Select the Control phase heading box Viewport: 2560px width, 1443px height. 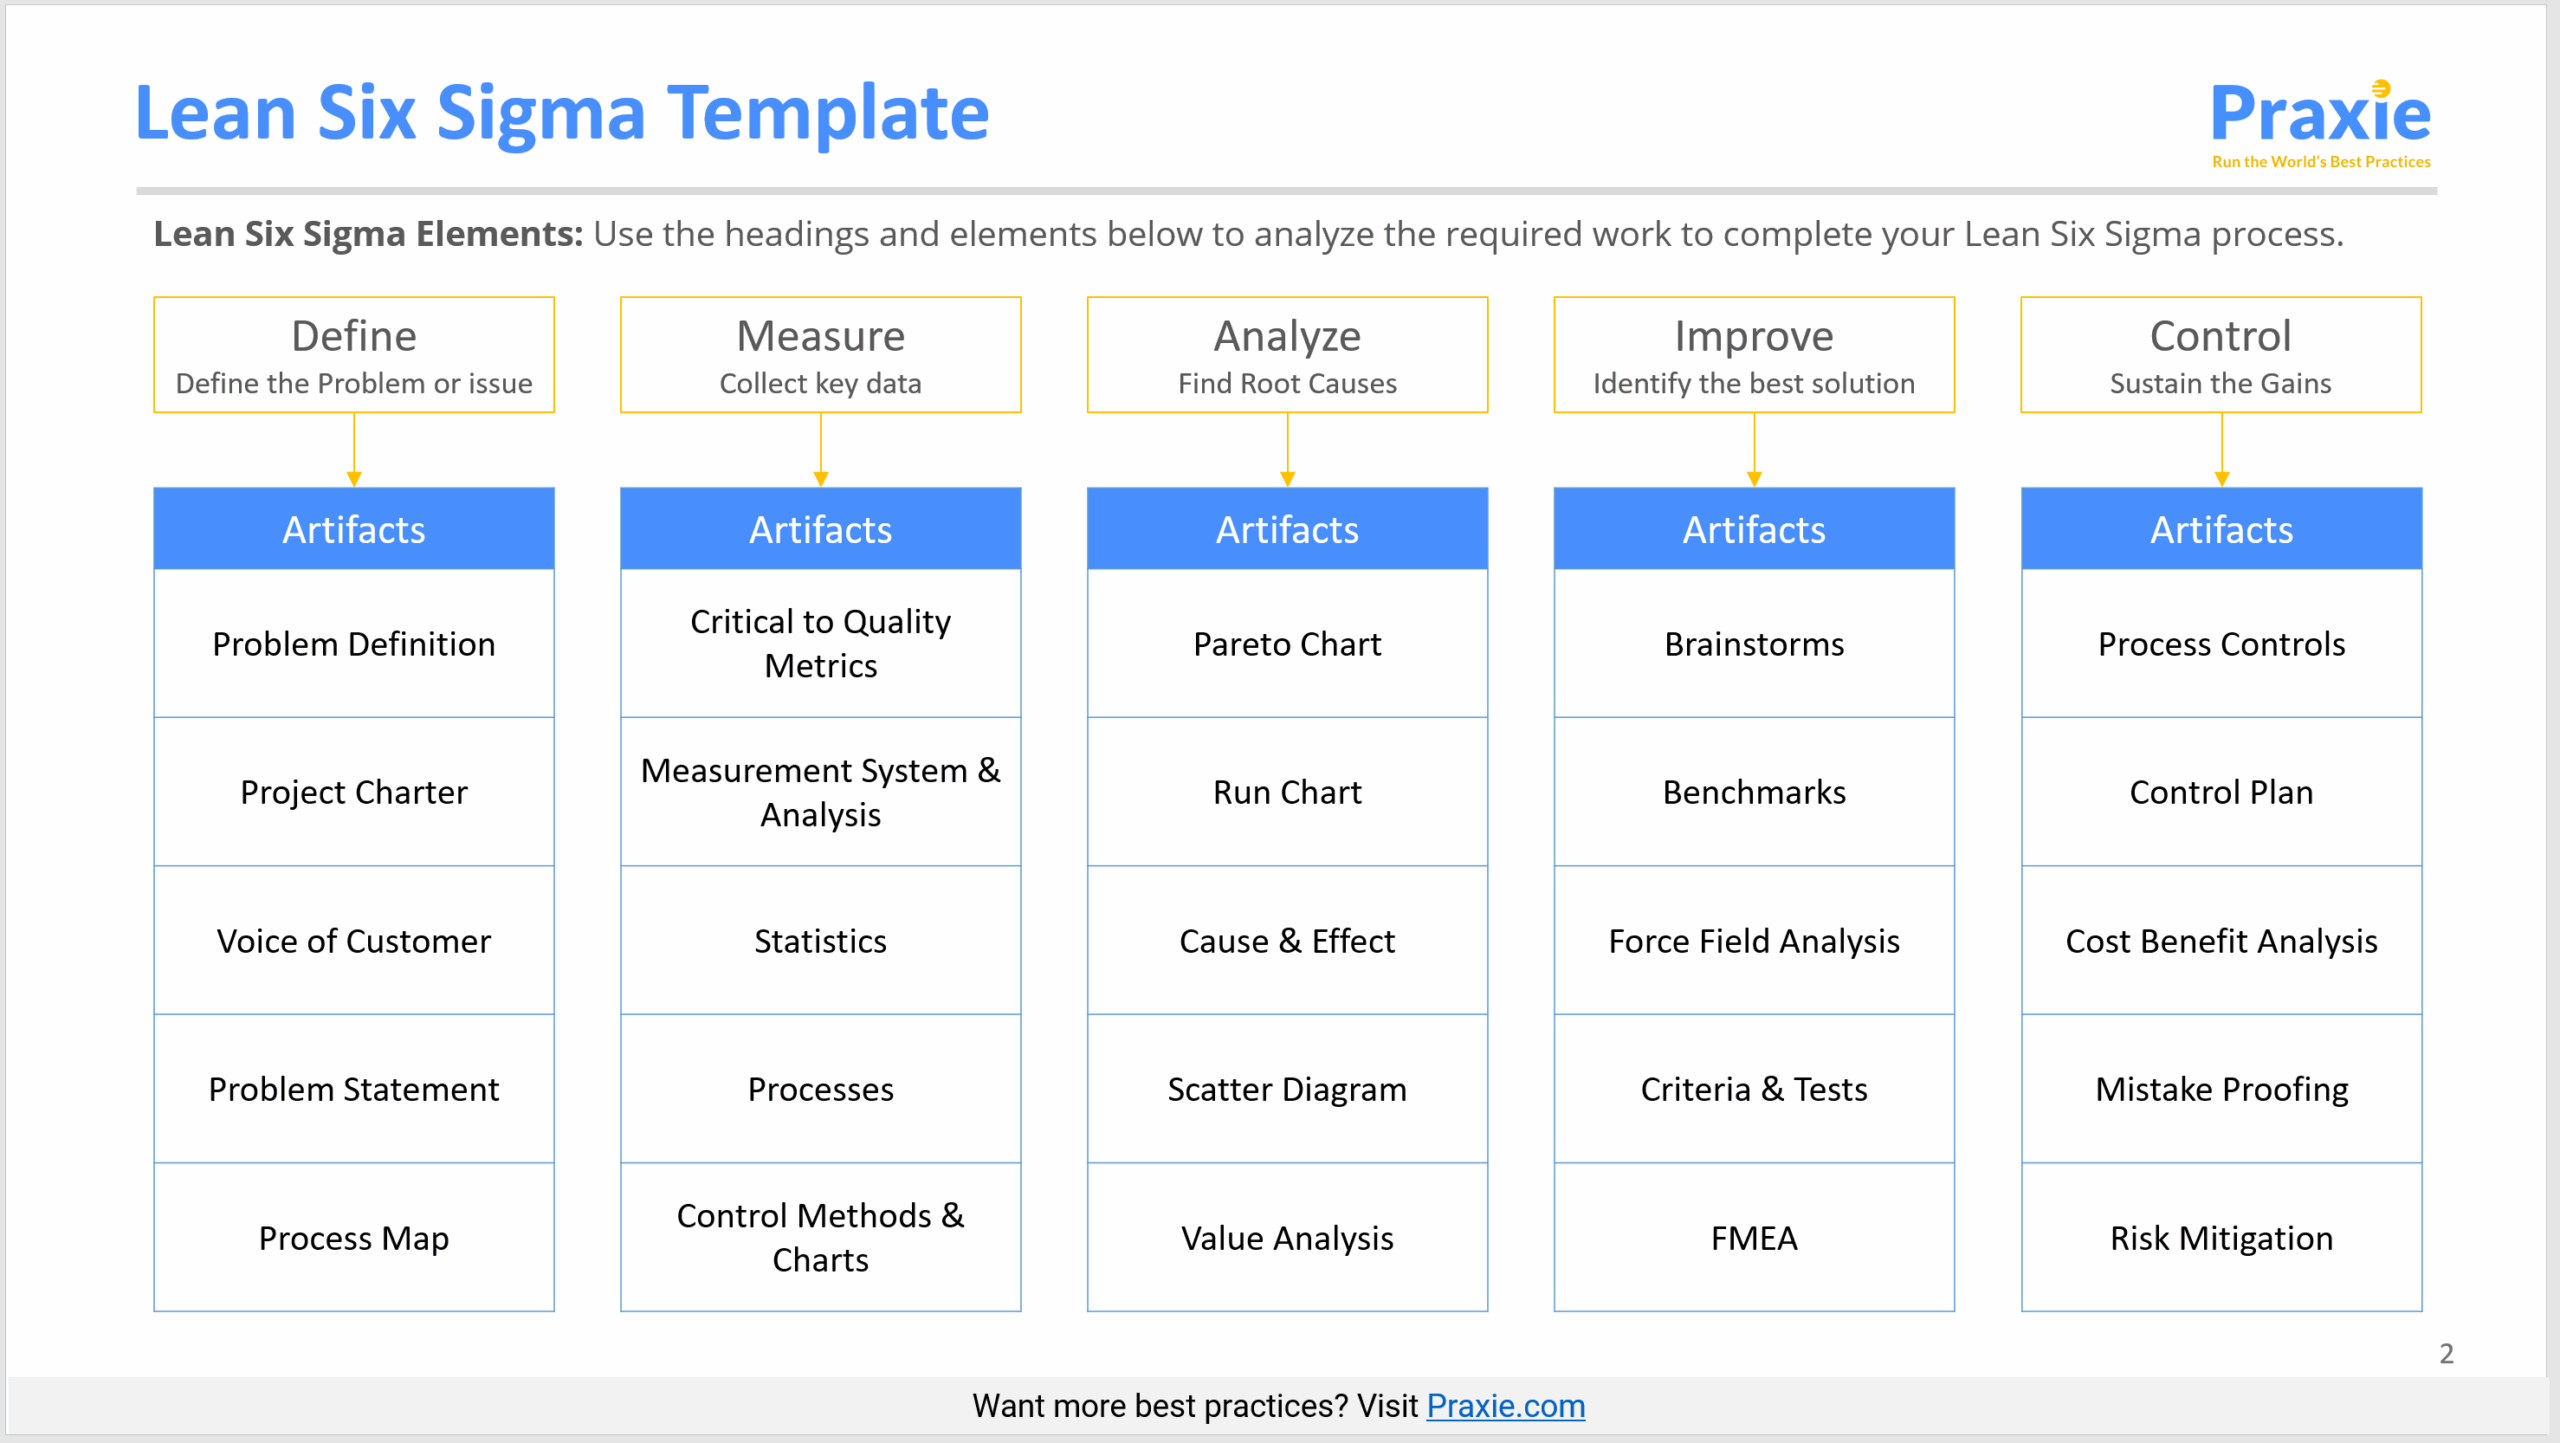tap(2220, 355)
